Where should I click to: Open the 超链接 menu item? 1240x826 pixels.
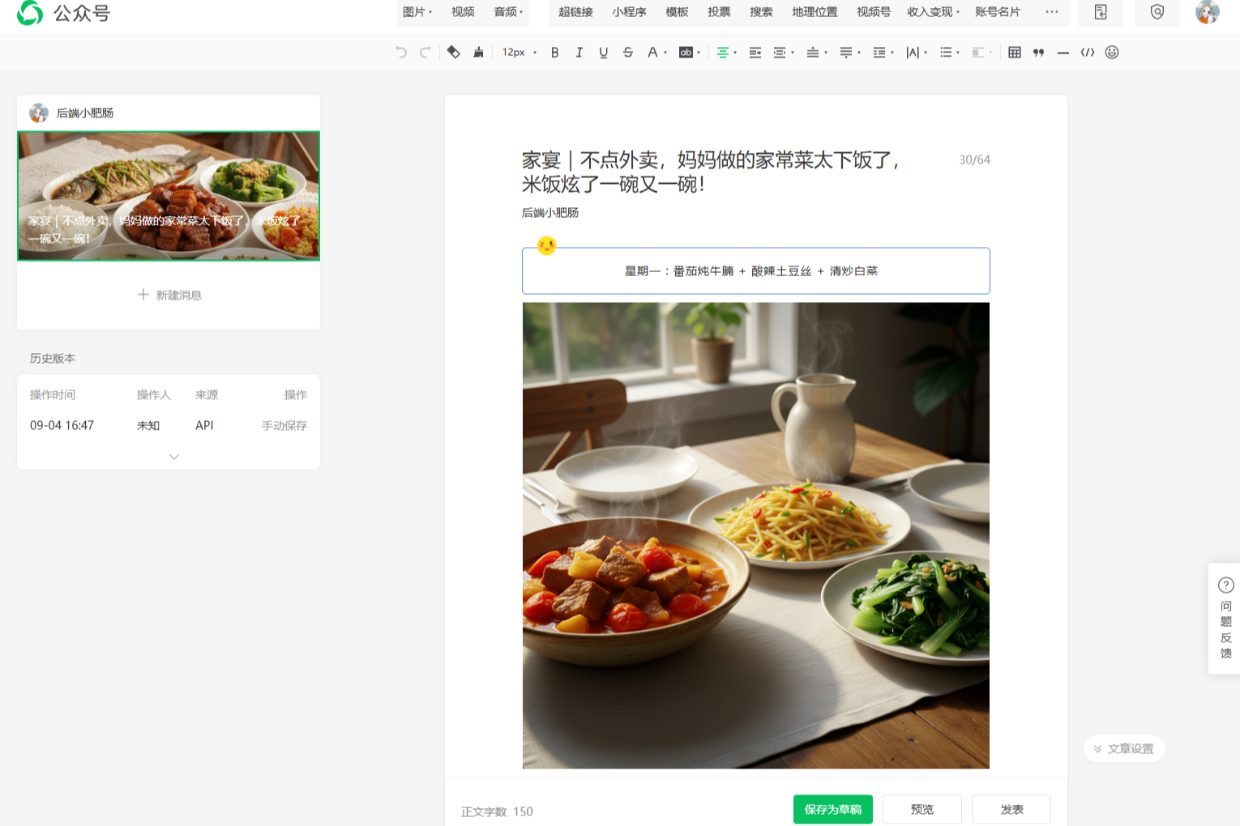point(576,12)
